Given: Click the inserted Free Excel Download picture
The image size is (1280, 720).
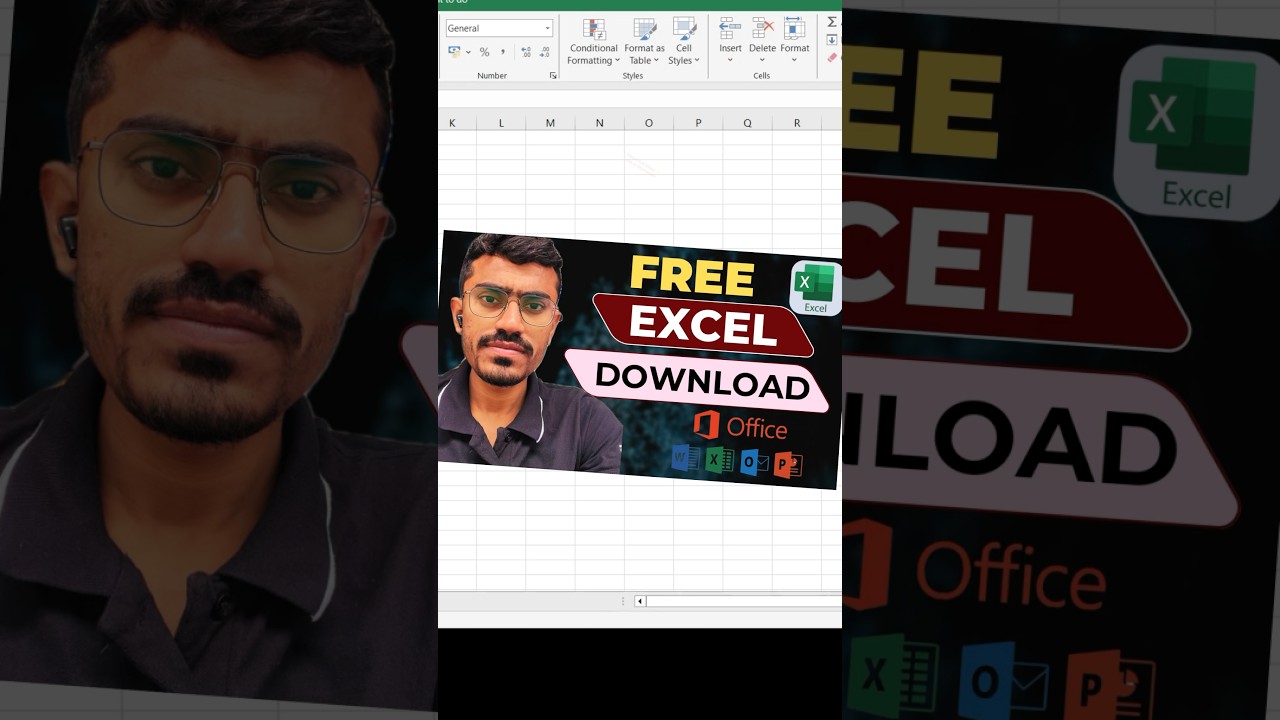Looking at the screenshot, I should pyautogui.click(x=640, y=360).
